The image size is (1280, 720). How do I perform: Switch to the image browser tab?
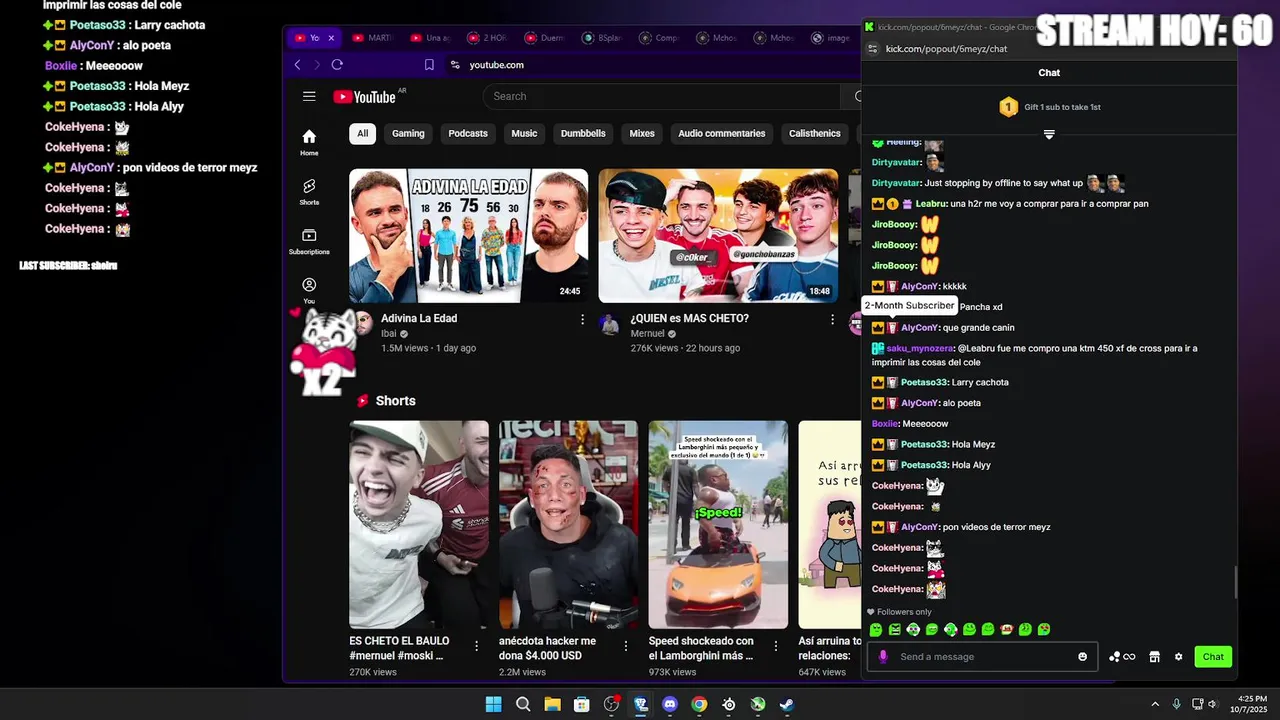[x=832, y=38]
